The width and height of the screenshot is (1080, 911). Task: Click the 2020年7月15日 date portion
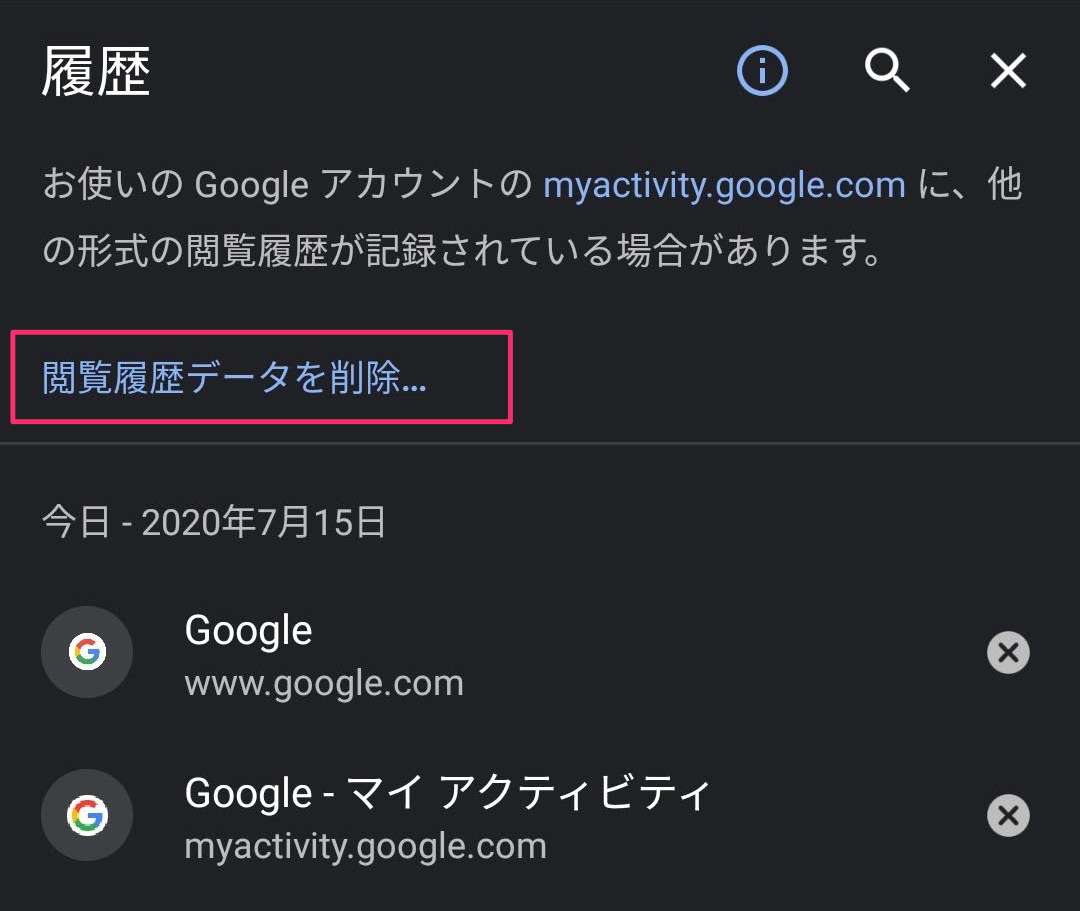[x=264, y=522]
